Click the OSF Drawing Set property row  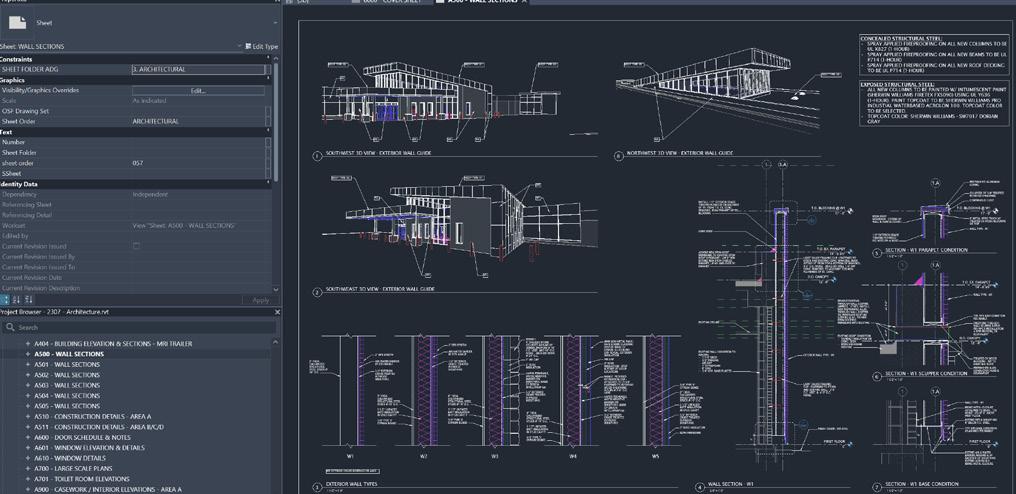(x=135, y=111)
